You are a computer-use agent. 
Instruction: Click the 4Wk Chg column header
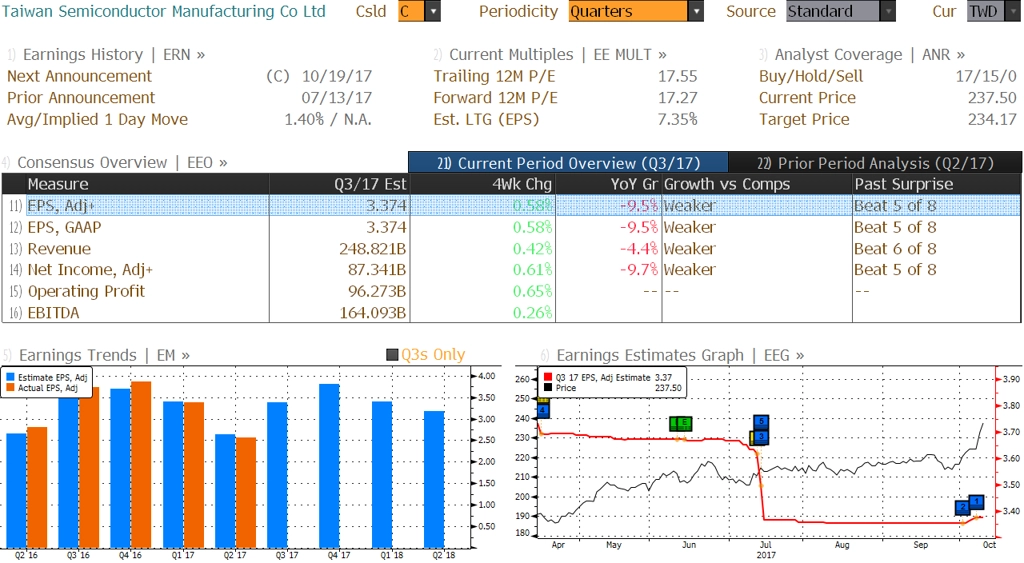pos(482,184)
